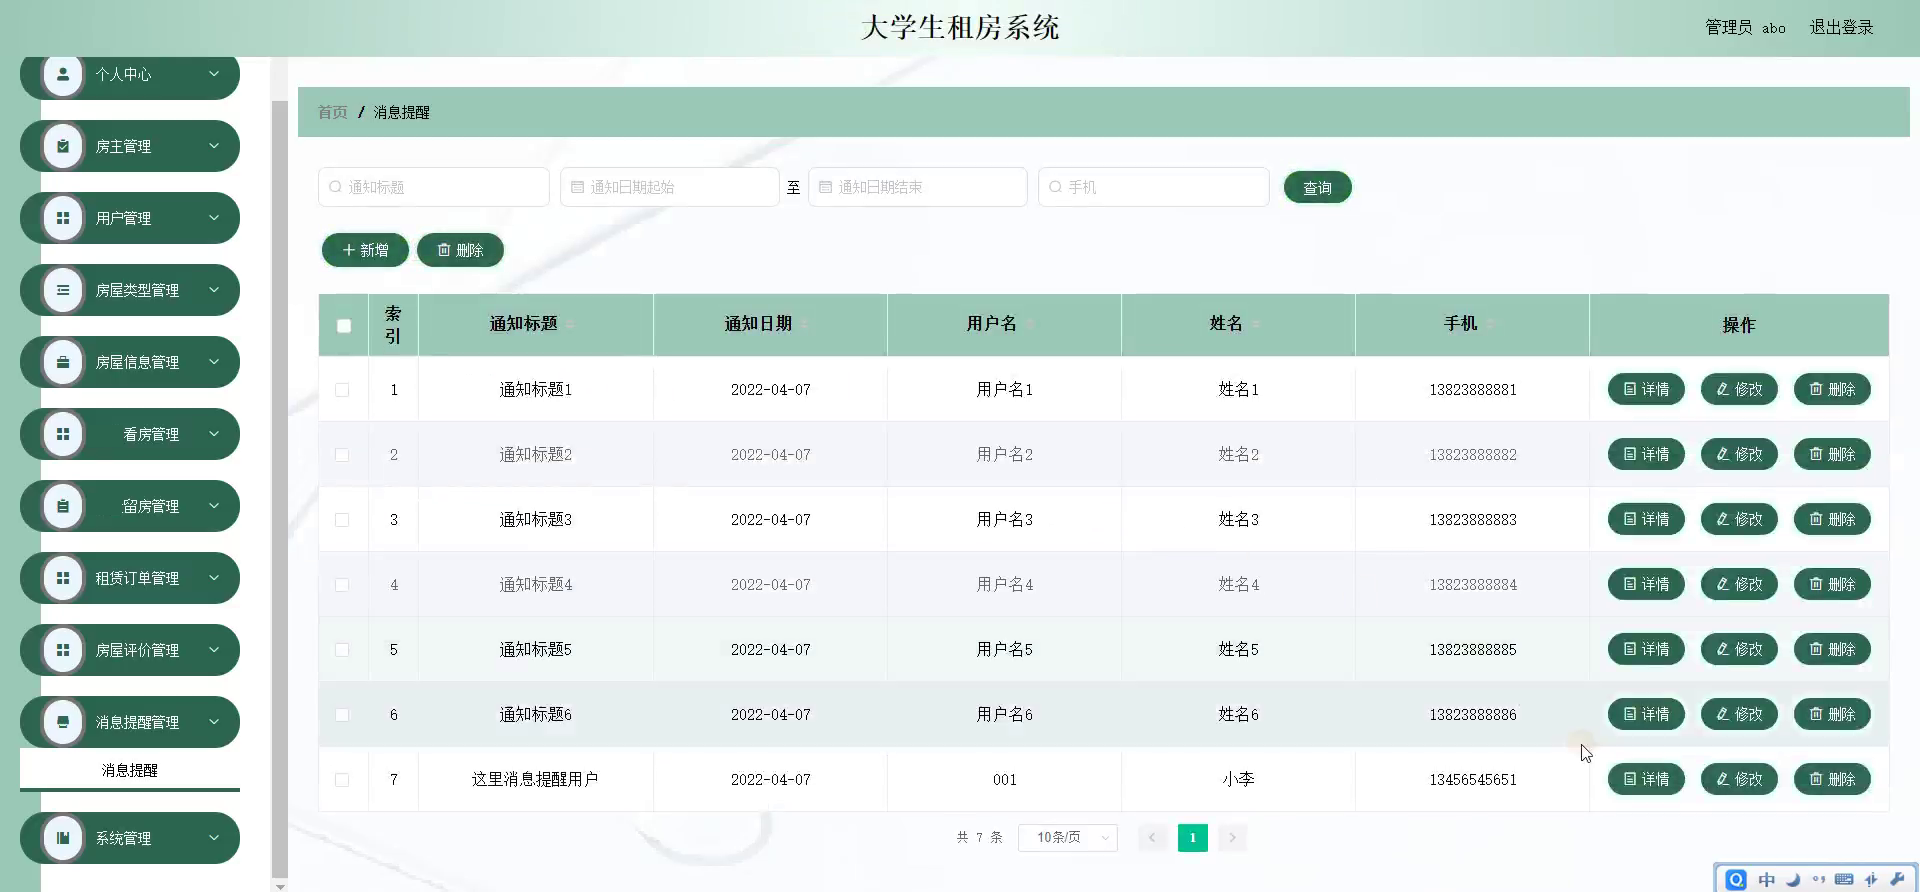Viewport: 1920px width, 892px height.
Task: Check the checkbox for row 通知标题1
Action: coord(342,390)
